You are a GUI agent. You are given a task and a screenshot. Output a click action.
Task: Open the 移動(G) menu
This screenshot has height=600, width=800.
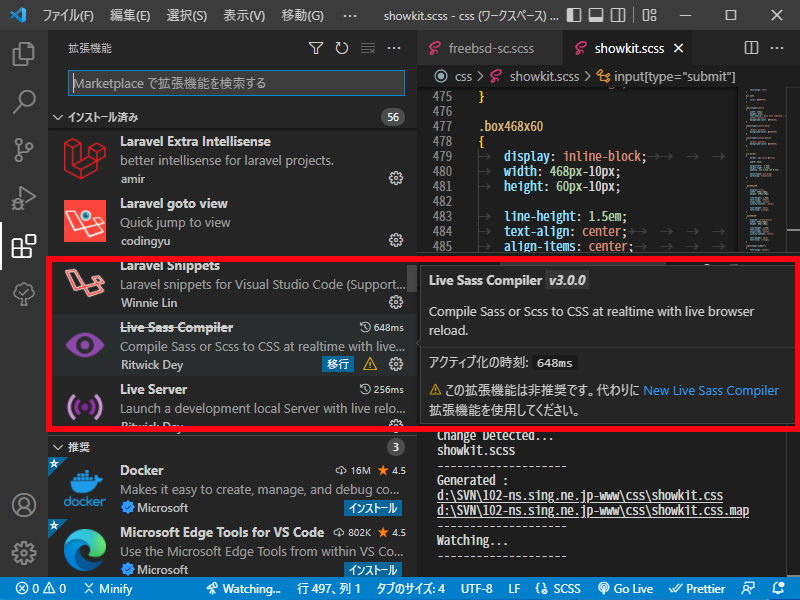point(302,15)
